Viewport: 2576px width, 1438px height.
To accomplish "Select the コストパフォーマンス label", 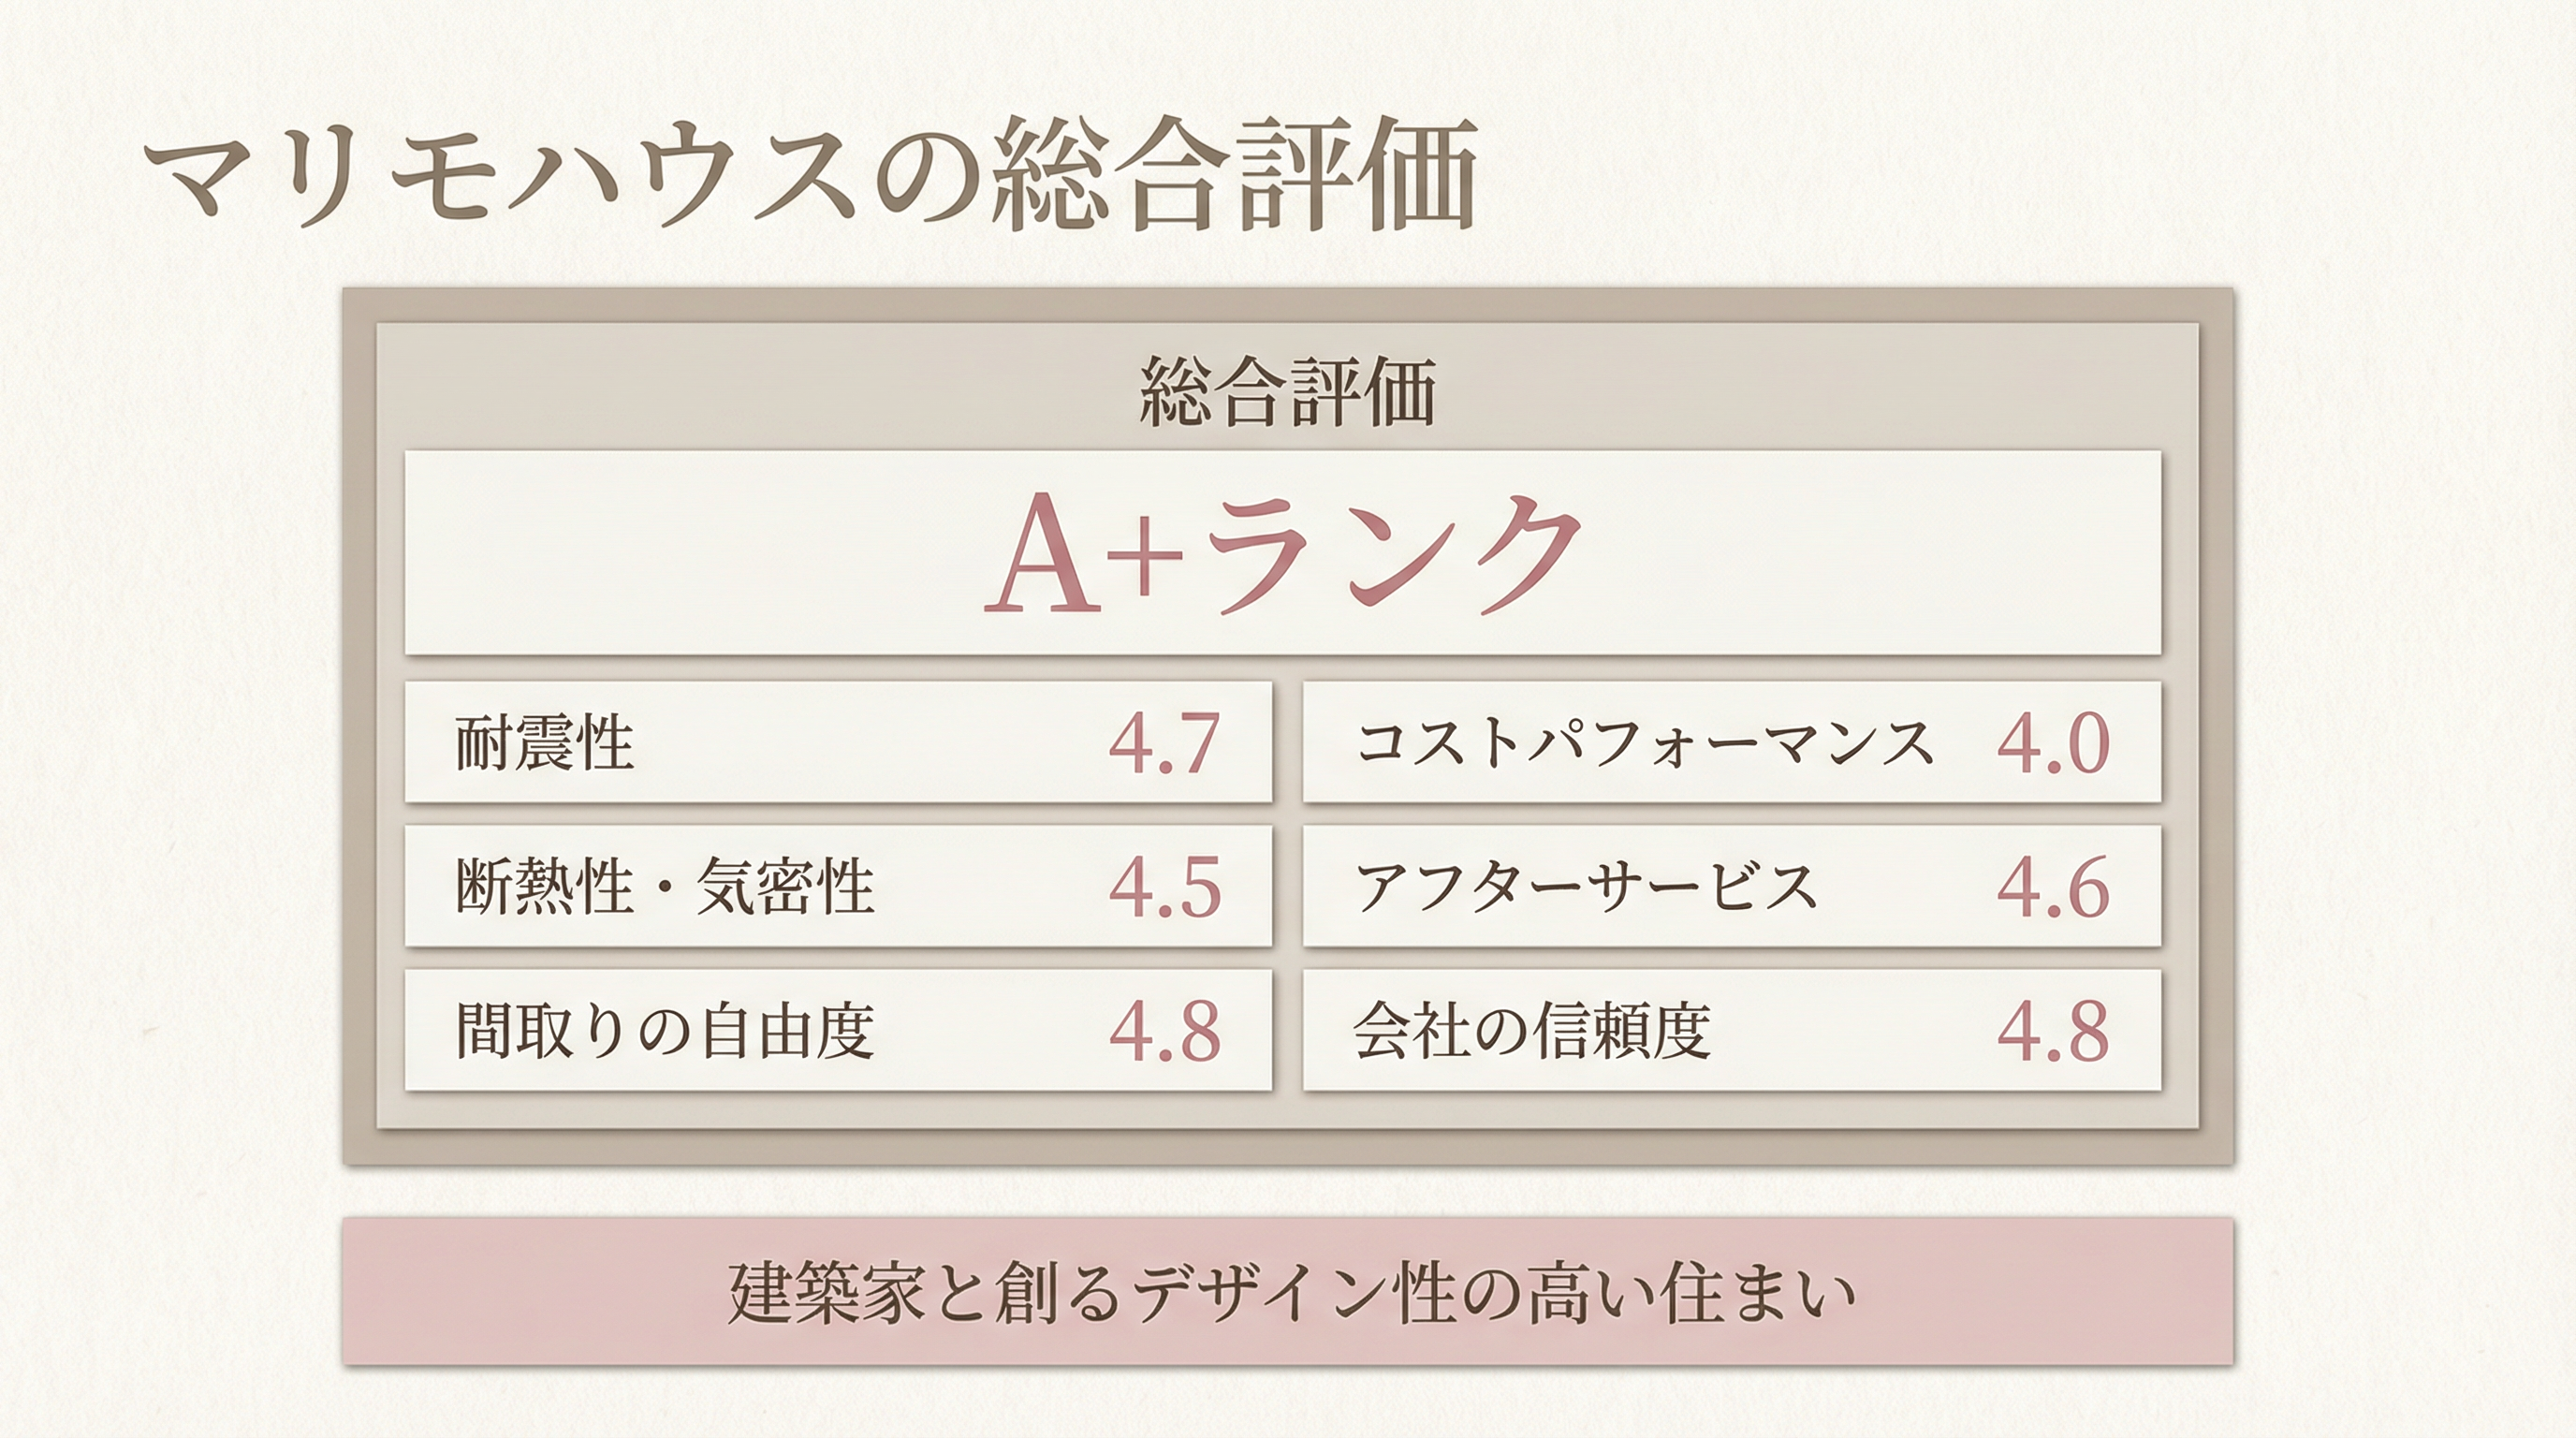I will (x=1644, y=743).
